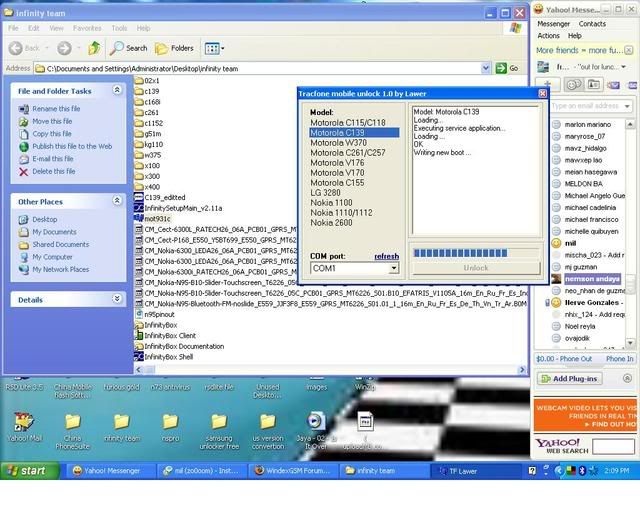Select Motorola C115/C118 model
640x505 pixels.
pos(348,122)
